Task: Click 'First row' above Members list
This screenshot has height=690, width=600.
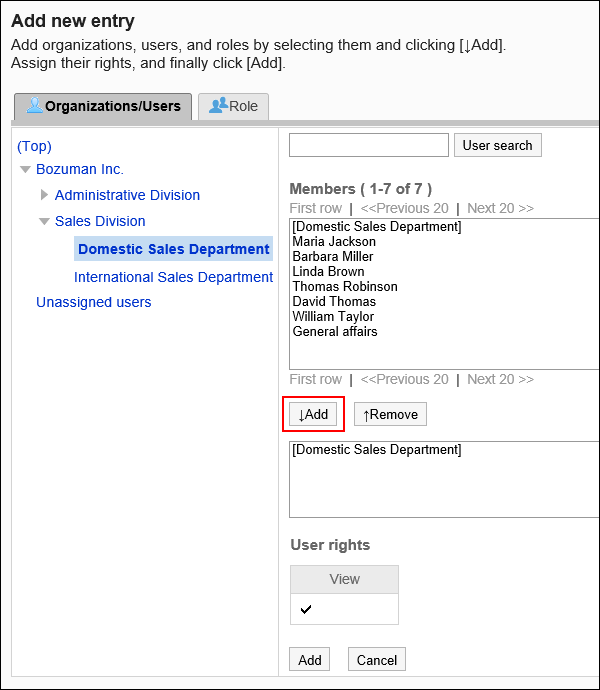Action: pyautogui.click(x=316, y=208)
